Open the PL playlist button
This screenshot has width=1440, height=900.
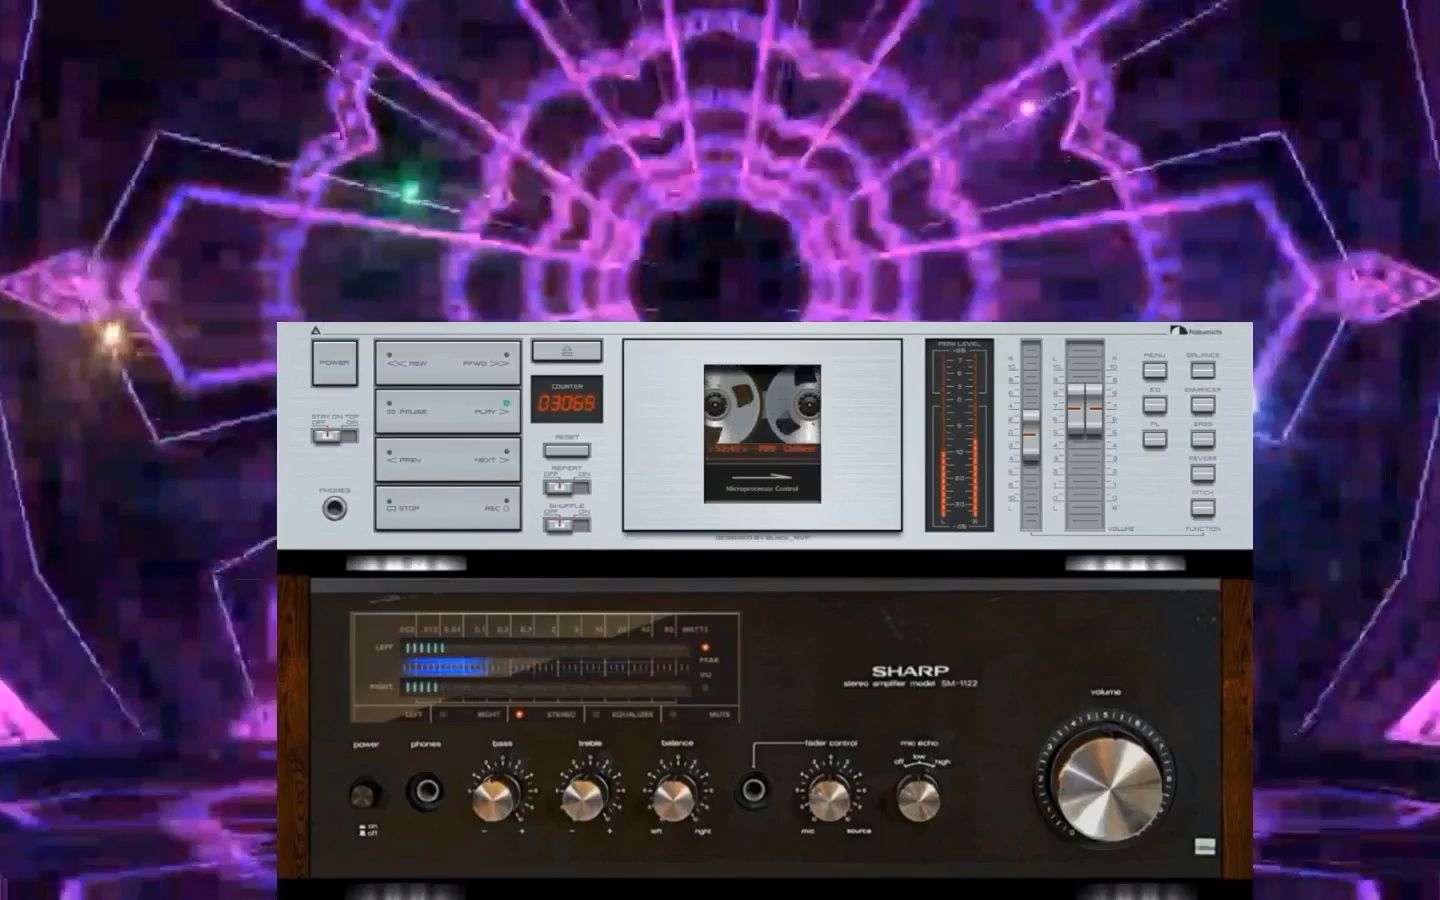[x=1155, y=439]
